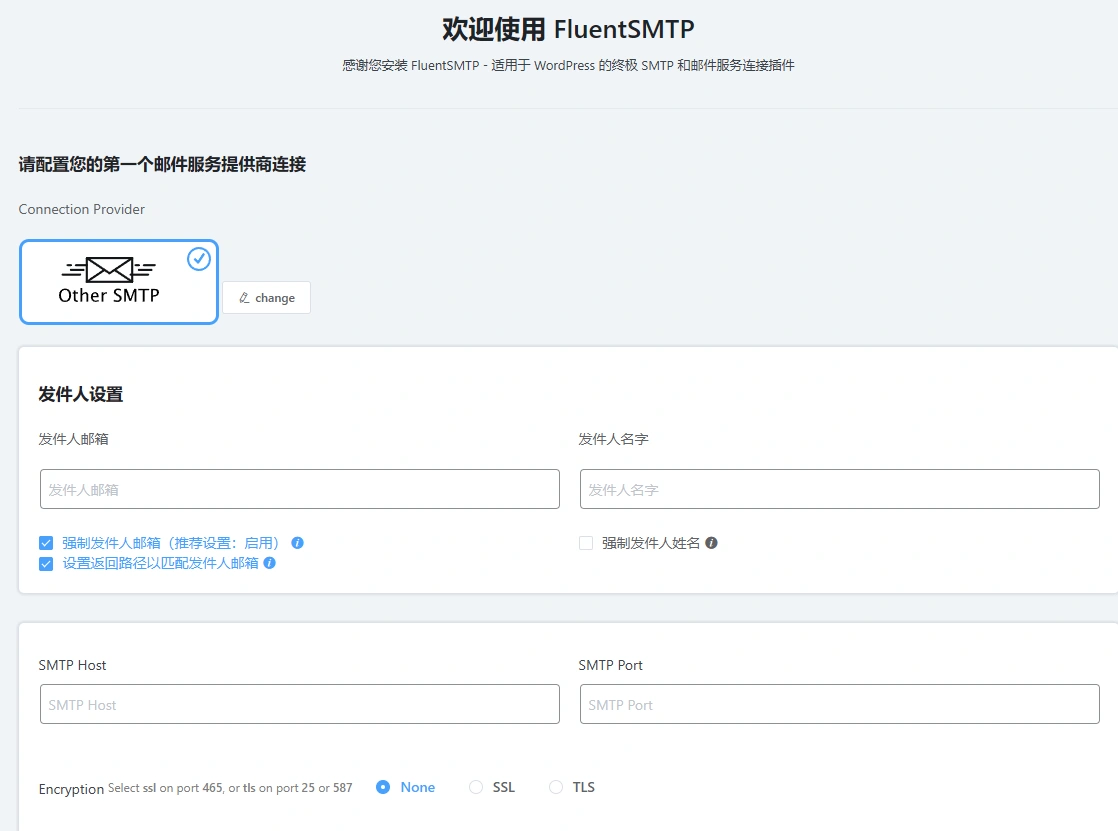This screenshot has width=1118, height=831.
Task: Click the SMTP Port input field
Action: tap(838, 704)
